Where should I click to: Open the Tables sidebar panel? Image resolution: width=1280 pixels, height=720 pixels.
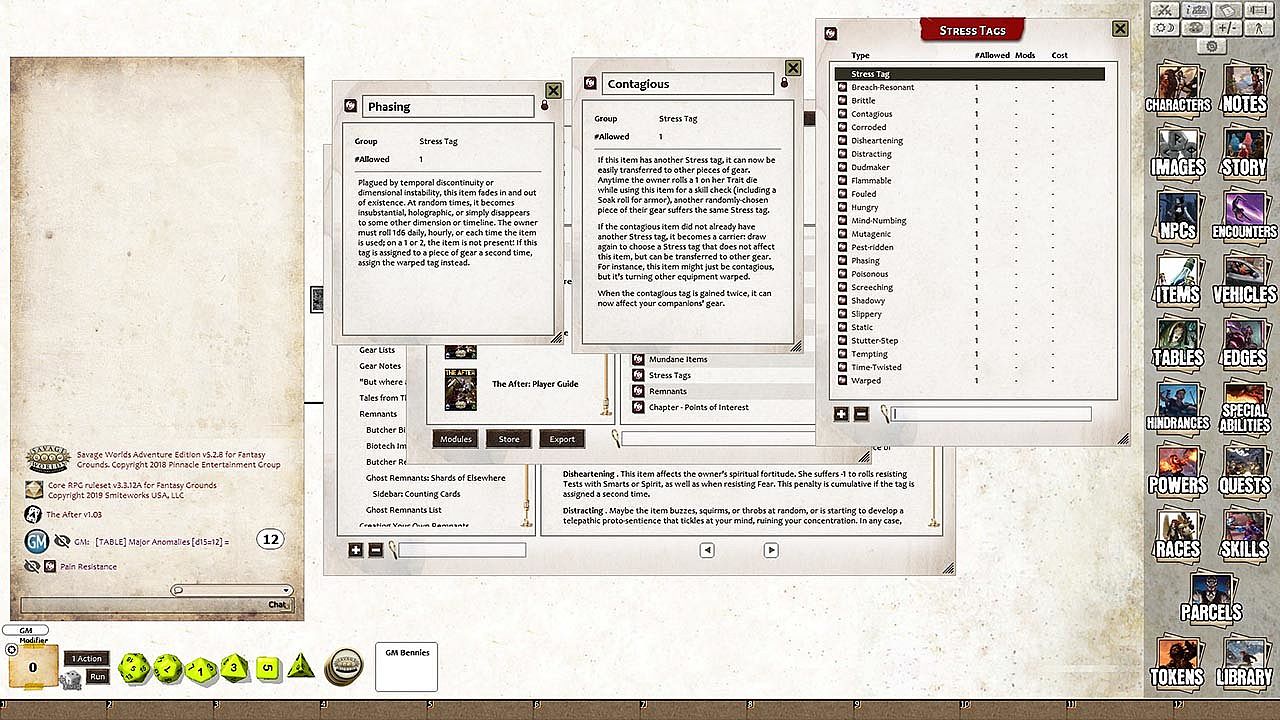pos(1178,342)
